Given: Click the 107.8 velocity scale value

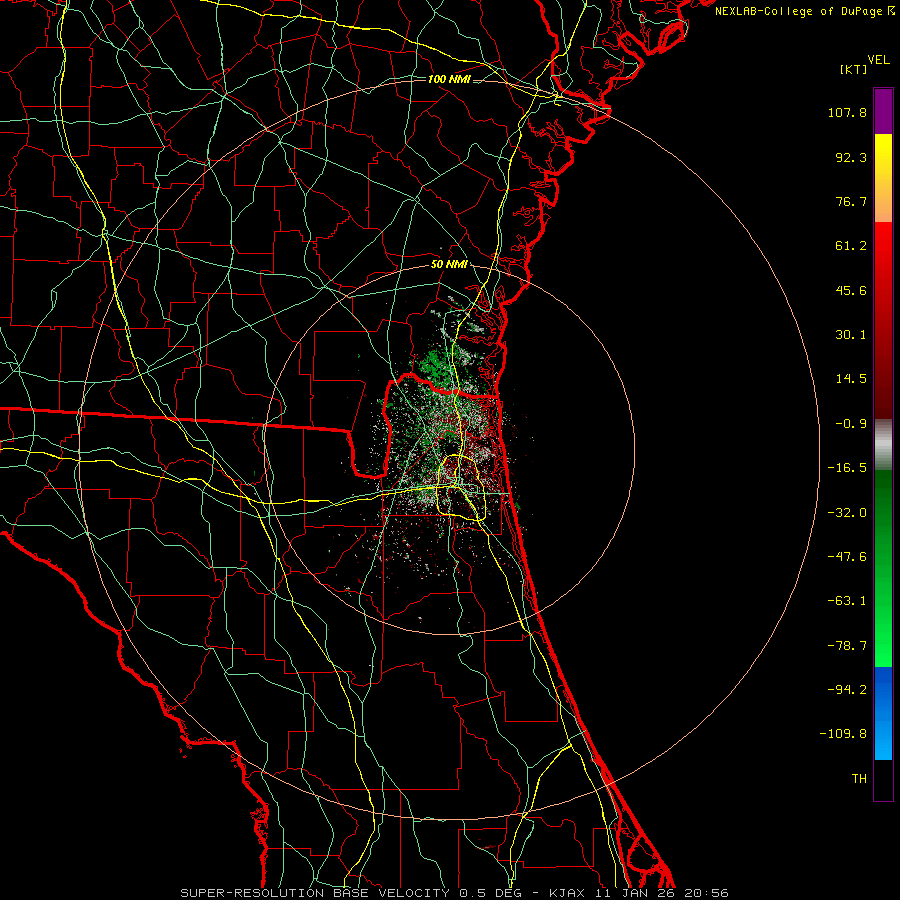Looking at the screenshot, I should (x=847, y=112).
